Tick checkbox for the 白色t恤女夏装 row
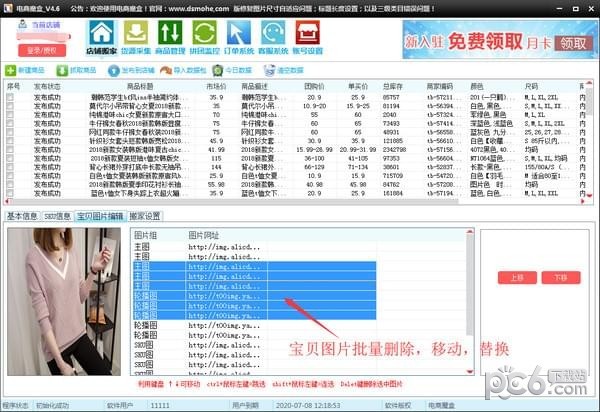This screenshot has width=600, height=412. [10, 176]
